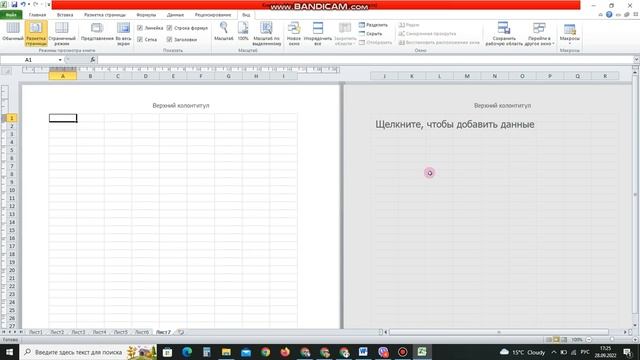Set zoom to 100%
Image resolution: width=640 pixels, height=360 pixels.
243,31
